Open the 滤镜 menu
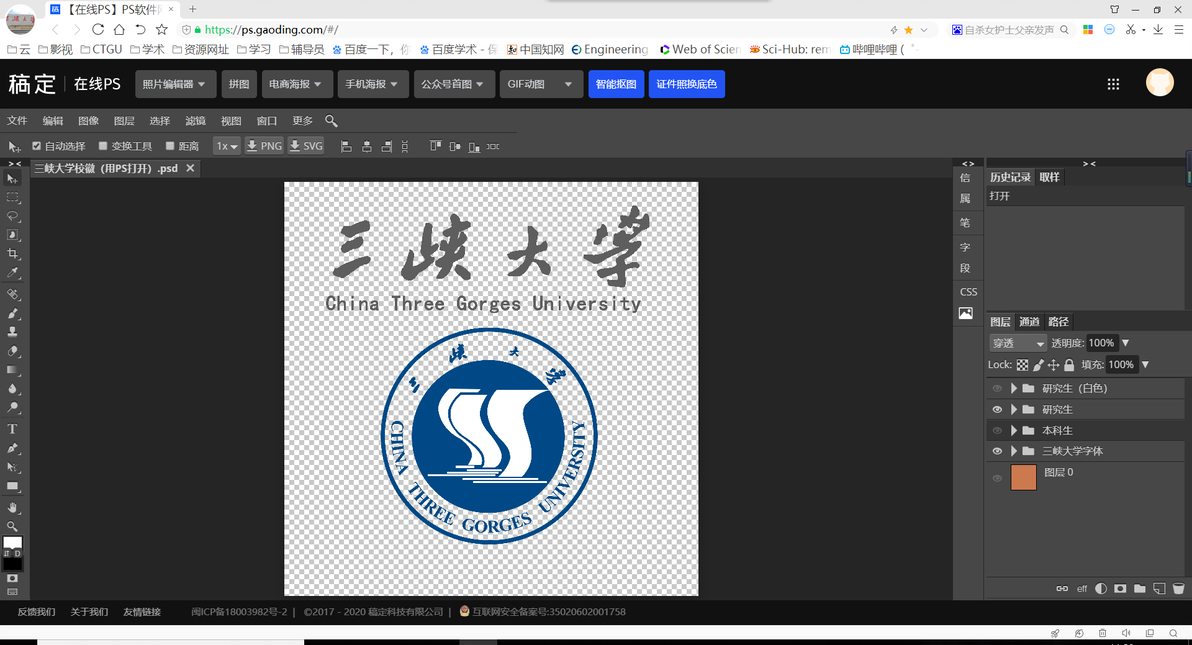The height and width of the screenshot is (645, 1192). 195,121
